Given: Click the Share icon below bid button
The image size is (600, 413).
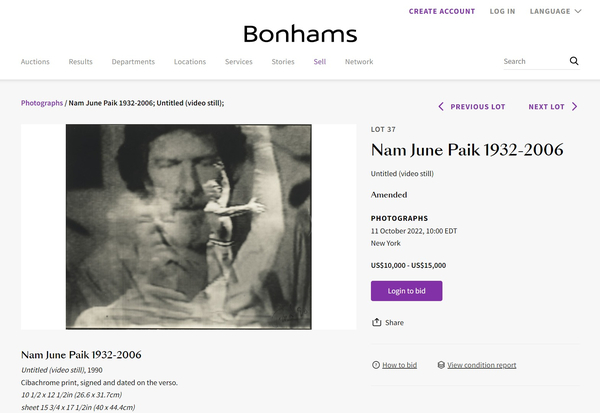Looking at the screenshot, I should click(377, 323).
